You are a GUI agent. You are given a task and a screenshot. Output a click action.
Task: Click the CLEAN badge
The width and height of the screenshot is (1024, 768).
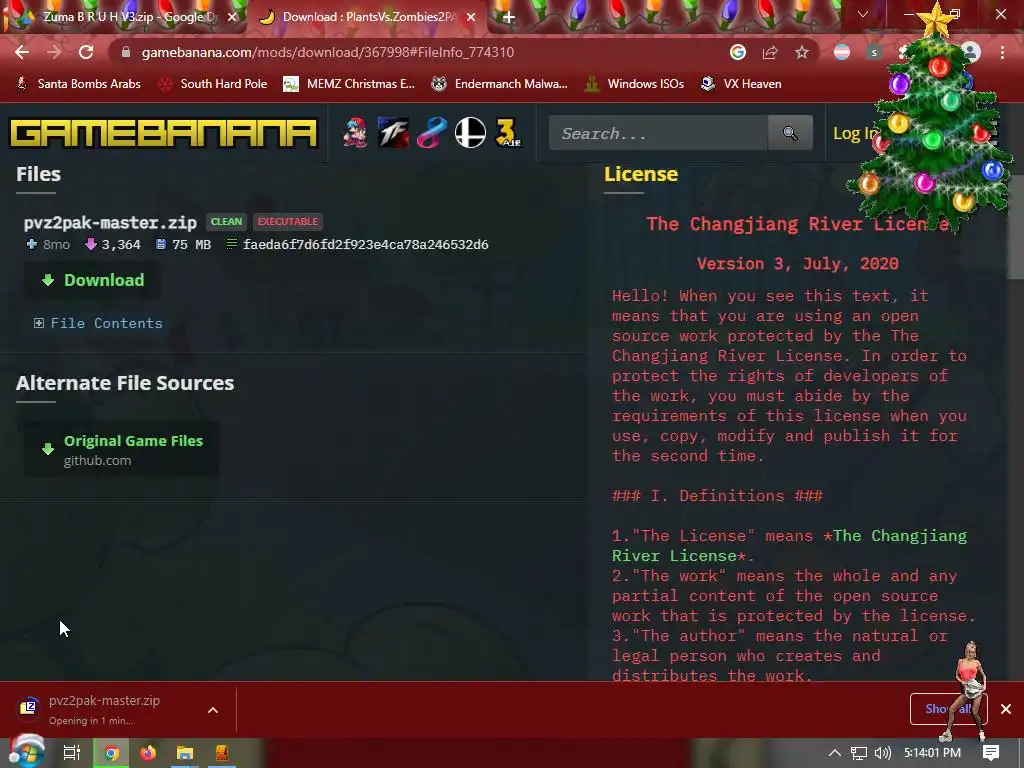pos(227,222)
